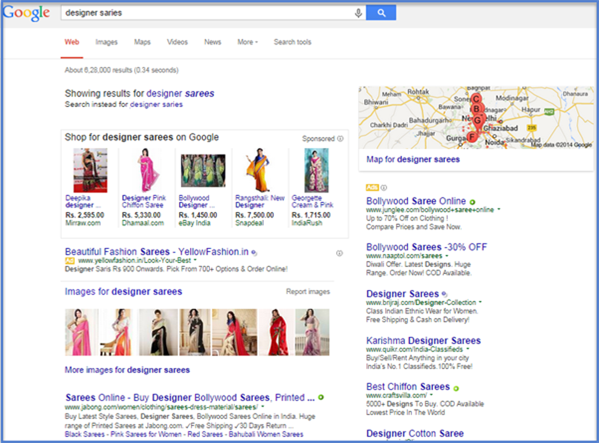This screenshot has height=443, width=600.
Task: Click the Google logo
Action: click(26, 13)
